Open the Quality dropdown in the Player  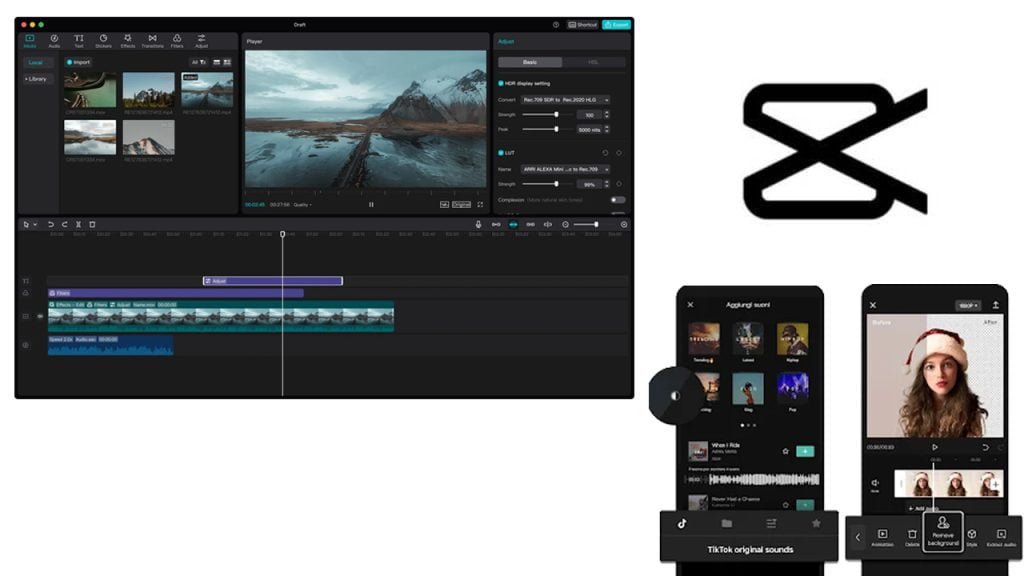click(302, 205)
